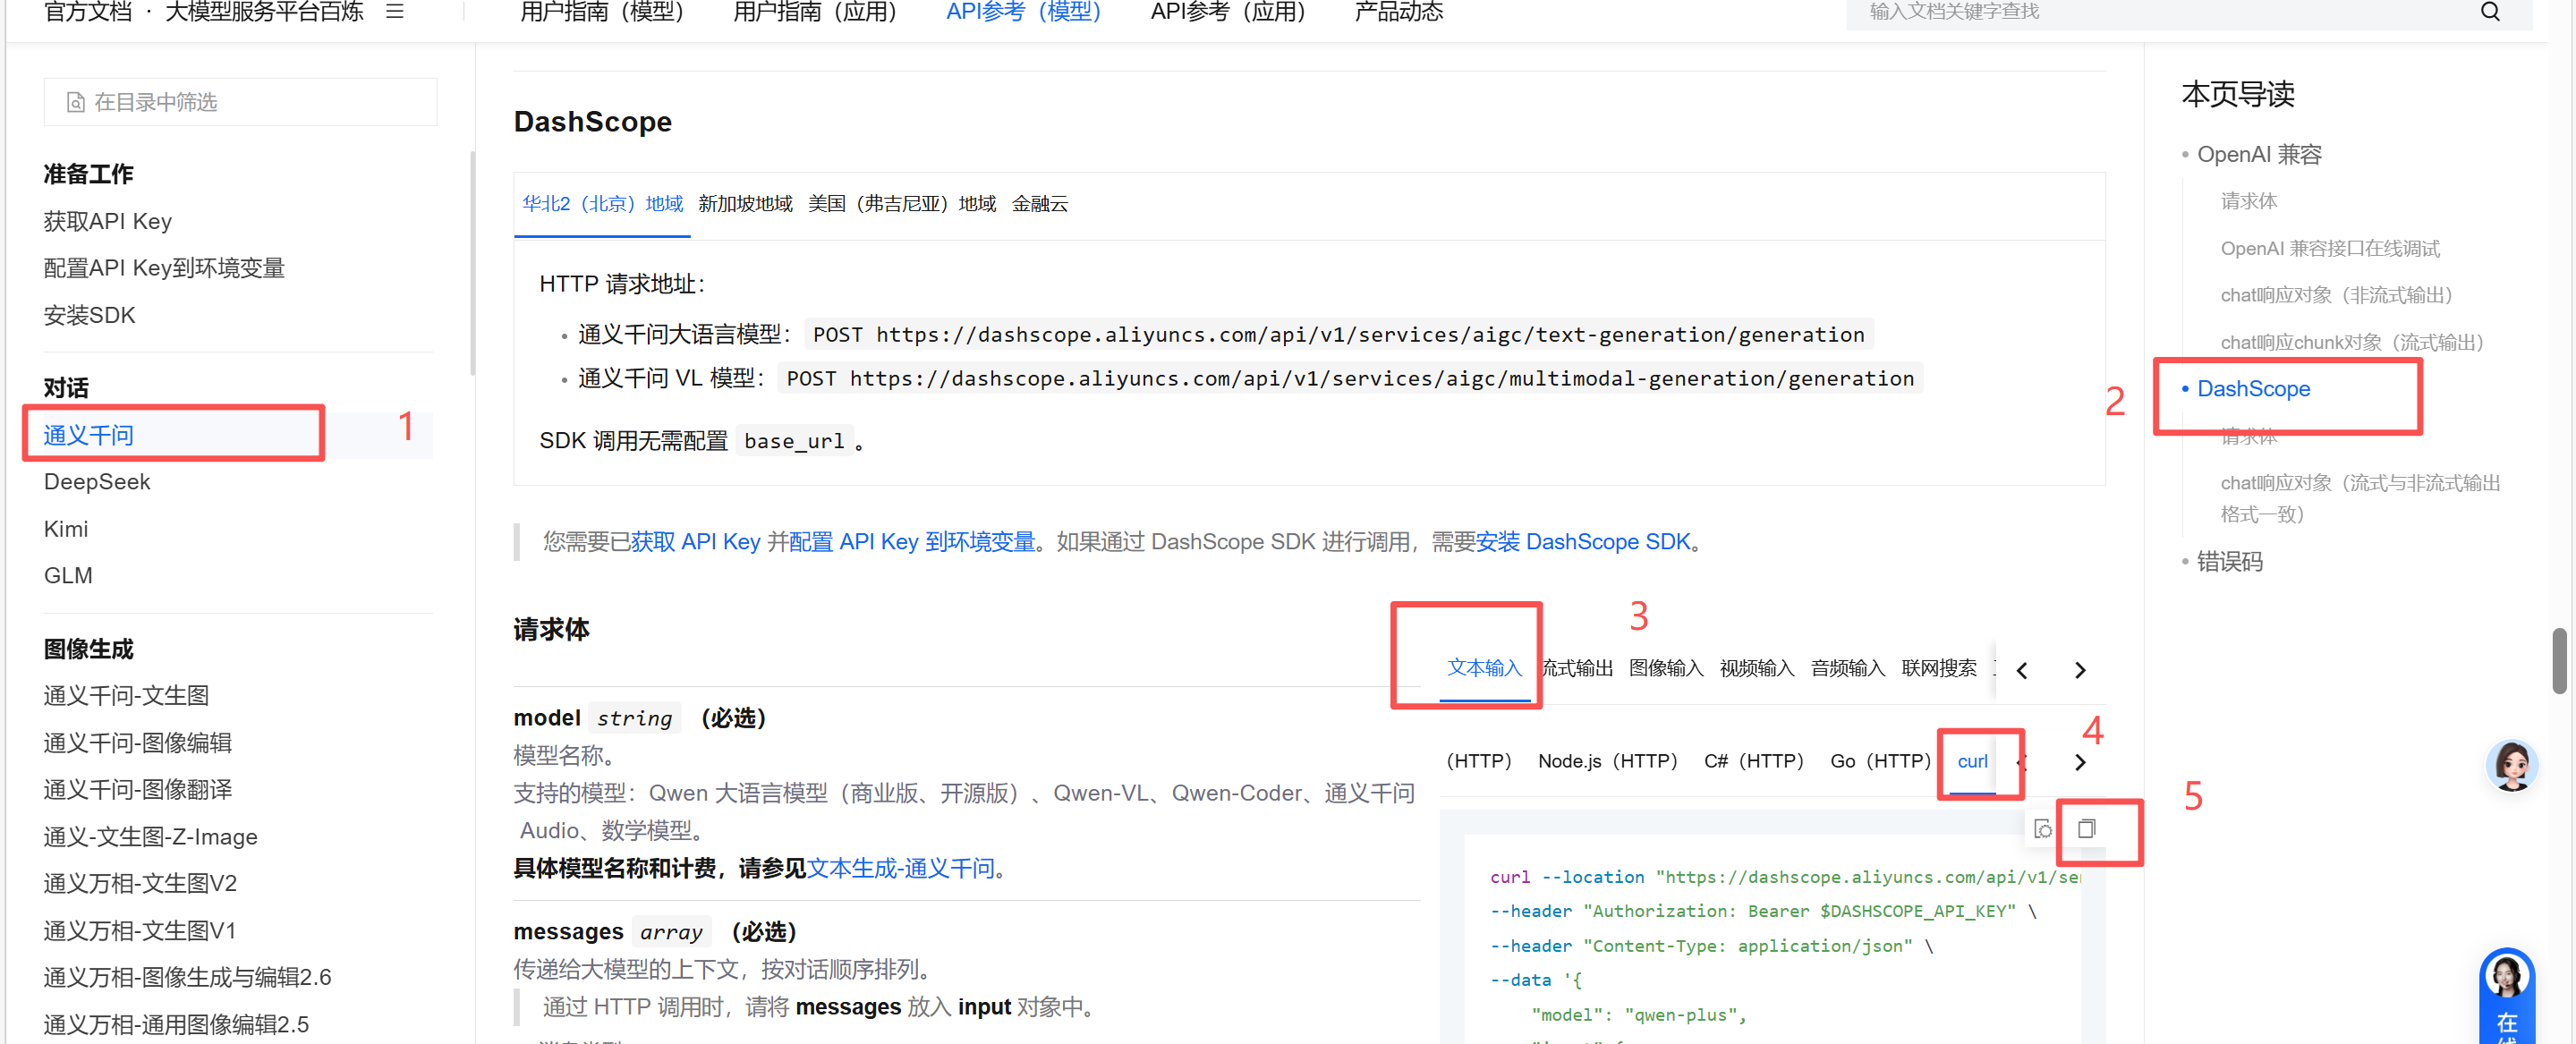The image size is (2576, 1044).
Task: Open 用户指南（应用） top menu
Action: click(814, 12)
